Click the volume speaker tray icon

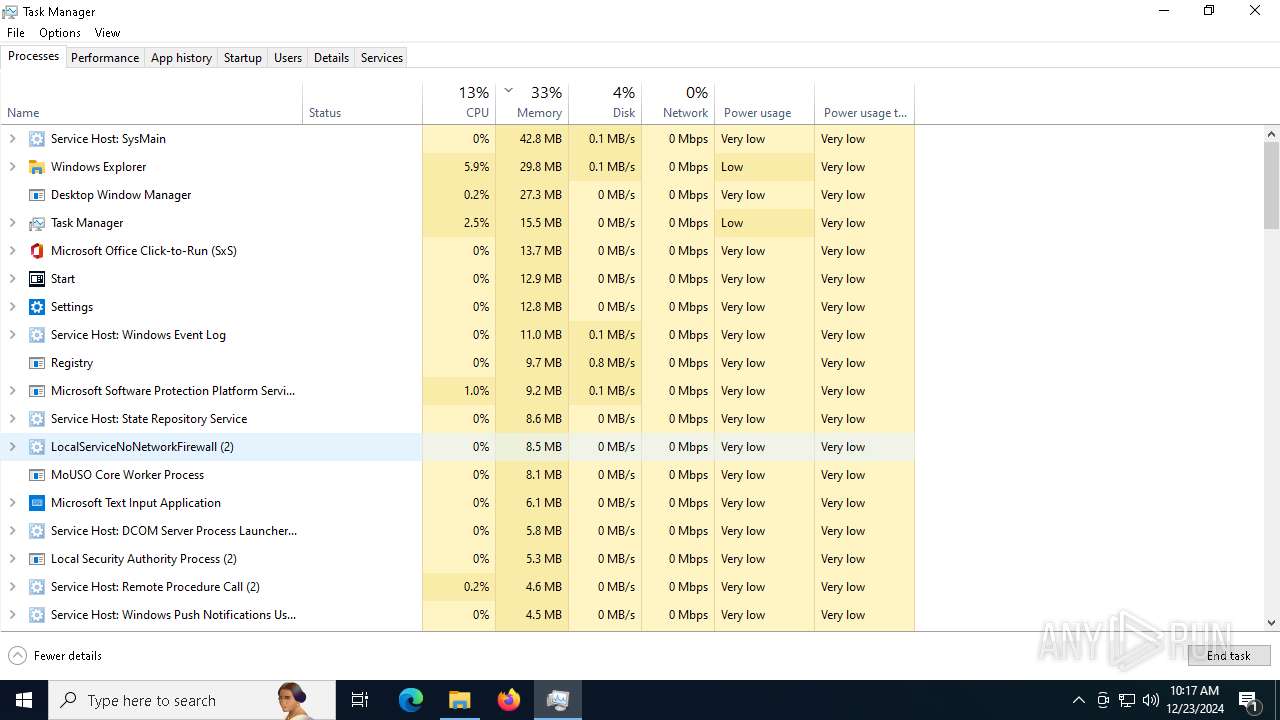(1150, 700)
